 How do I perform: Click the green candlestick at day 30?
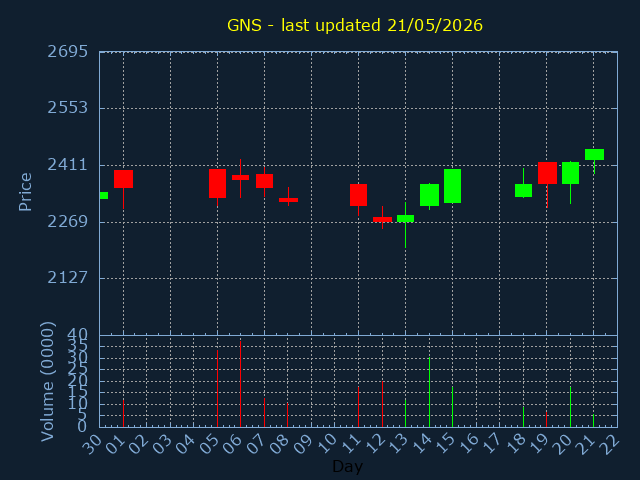(x=104, y=196)
